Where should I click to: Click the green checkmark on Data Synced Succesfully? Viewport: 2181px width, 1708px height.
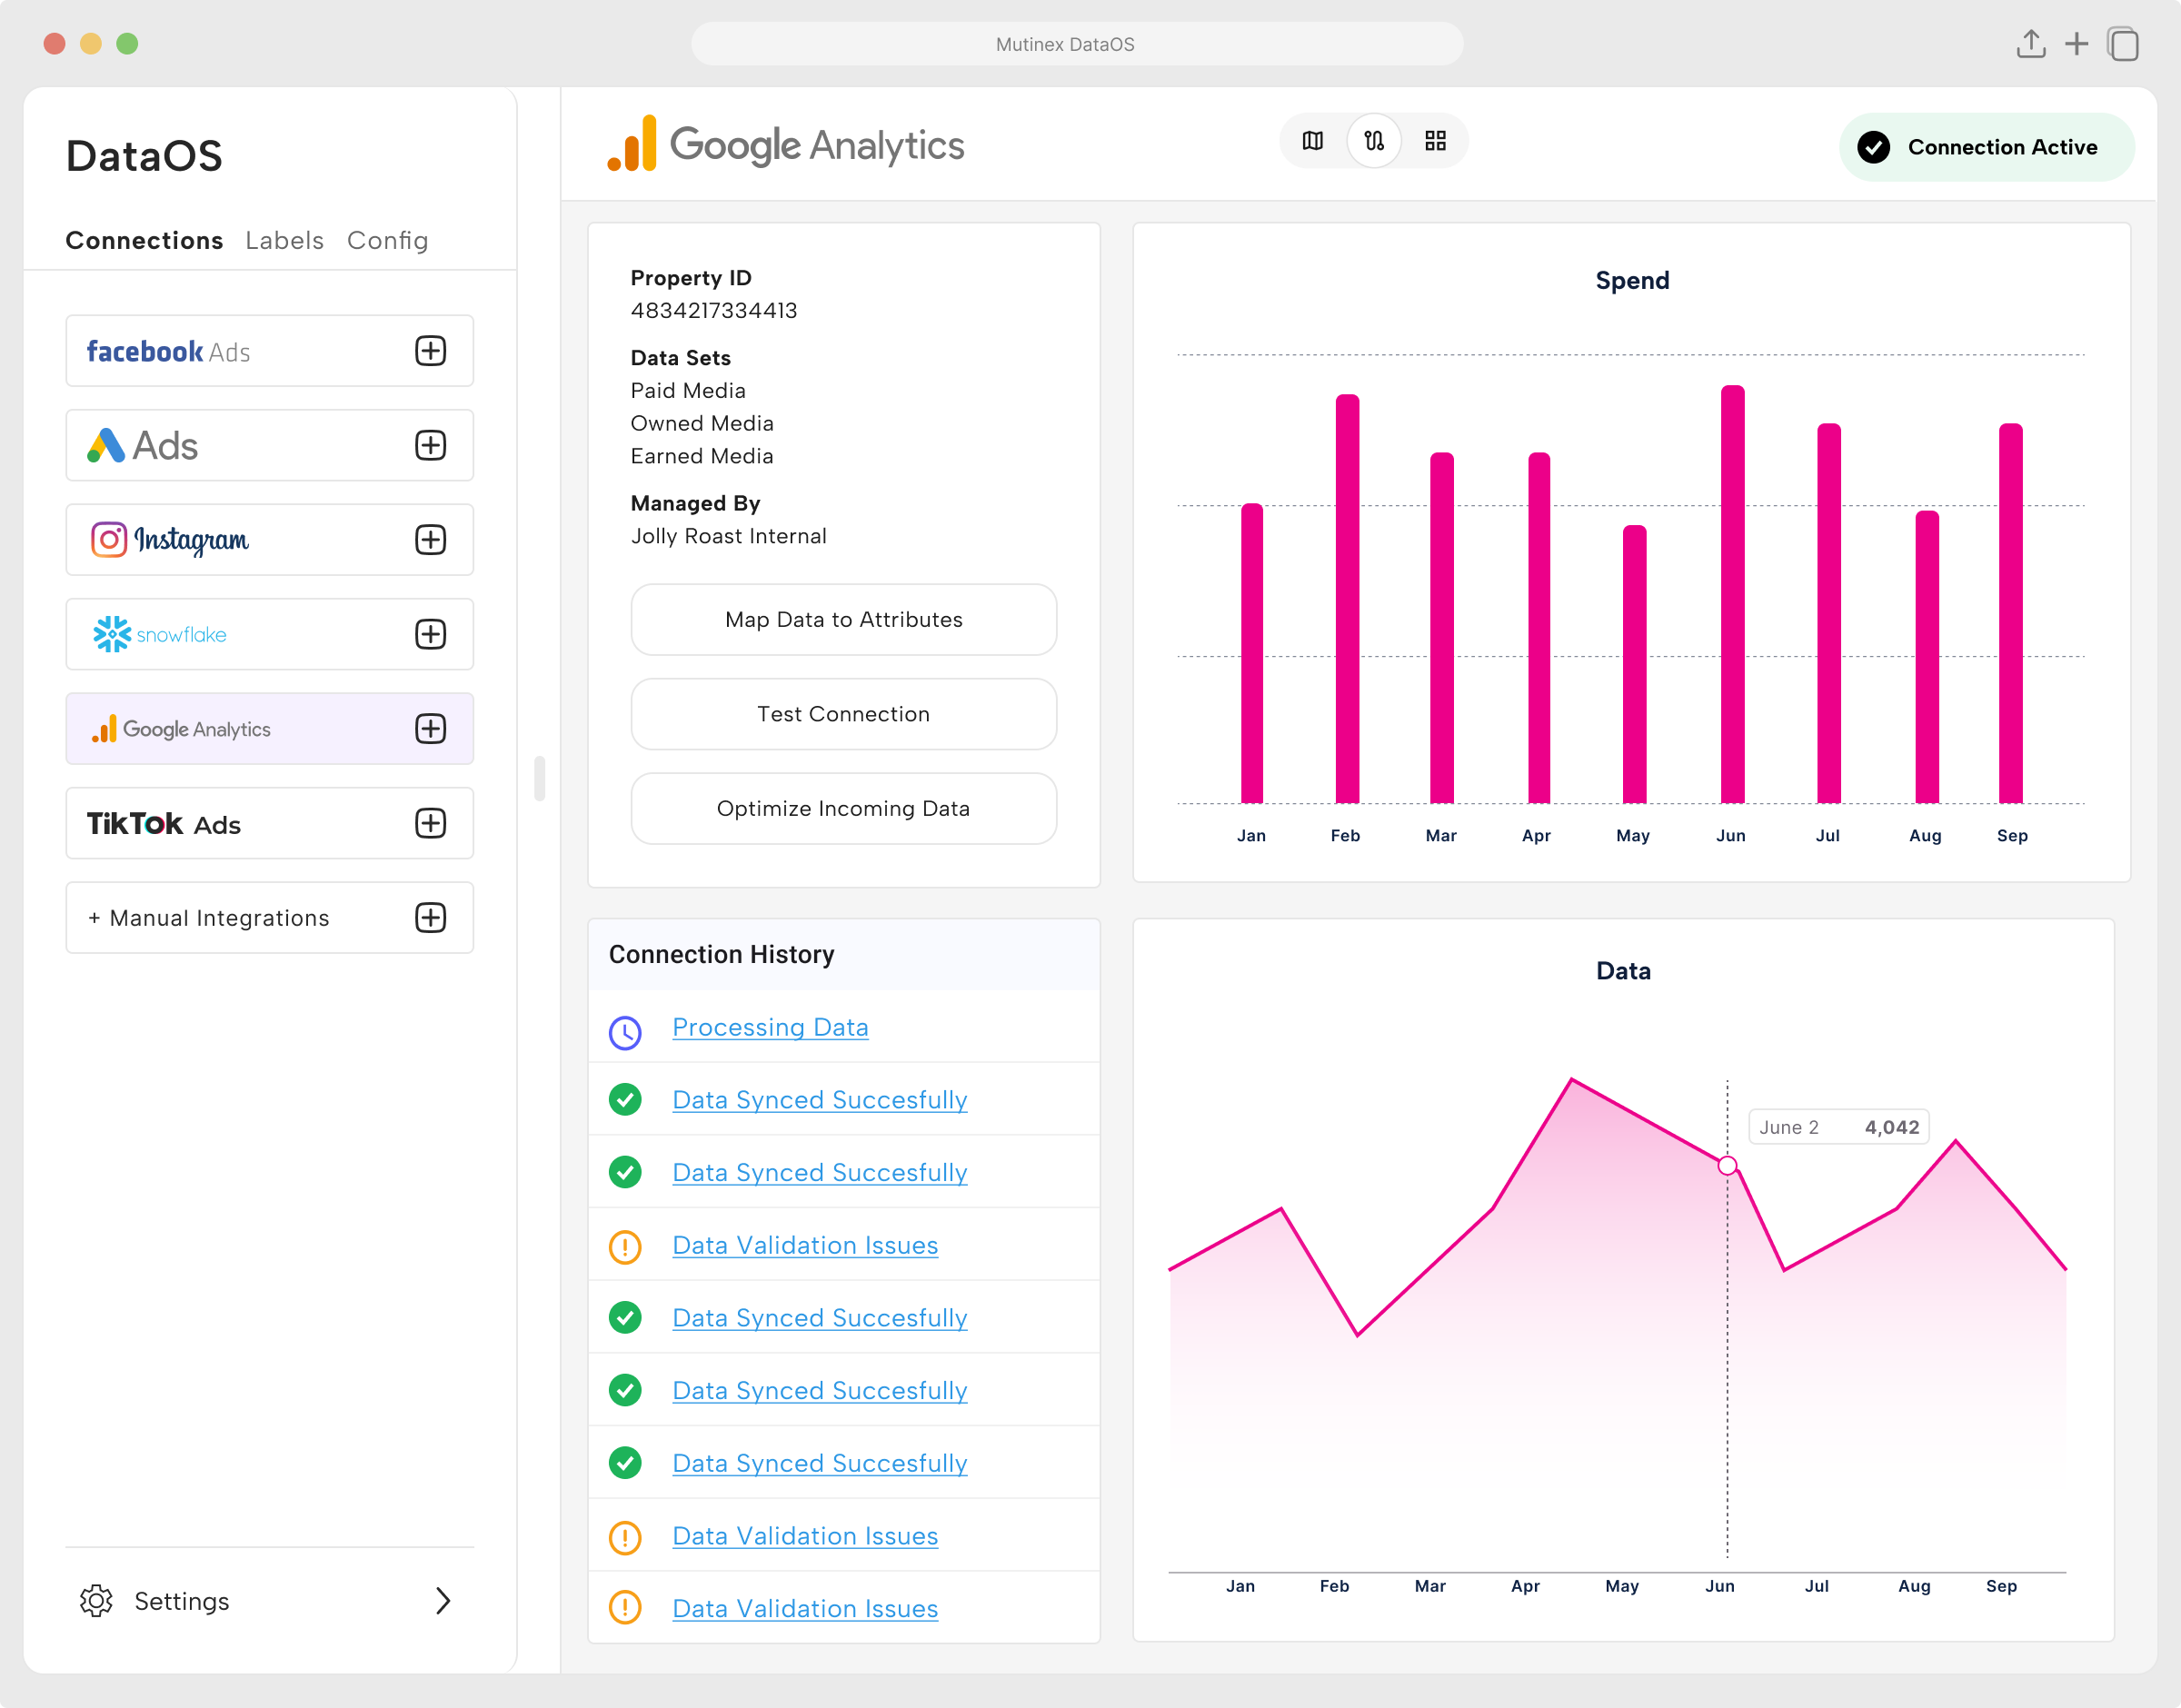click(x=625, y=1099)
